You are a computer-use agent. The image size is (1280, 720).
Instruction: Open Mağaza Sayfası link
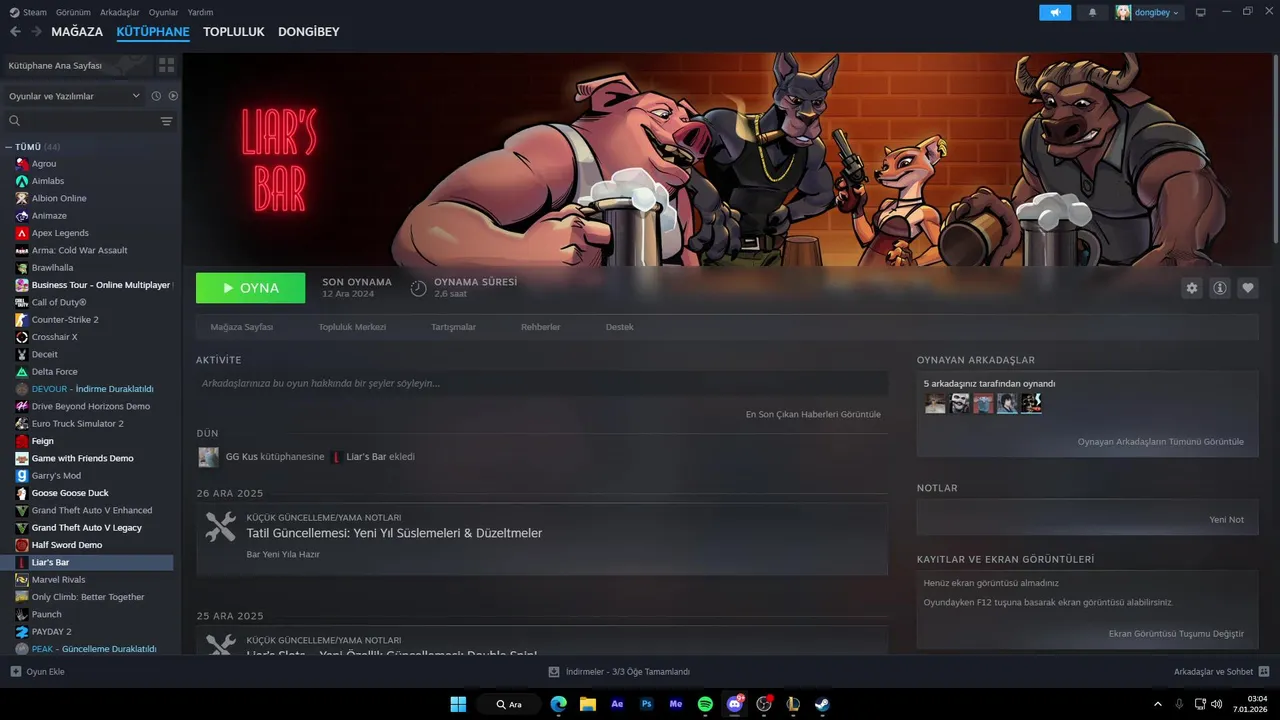(x=241, y=327)
